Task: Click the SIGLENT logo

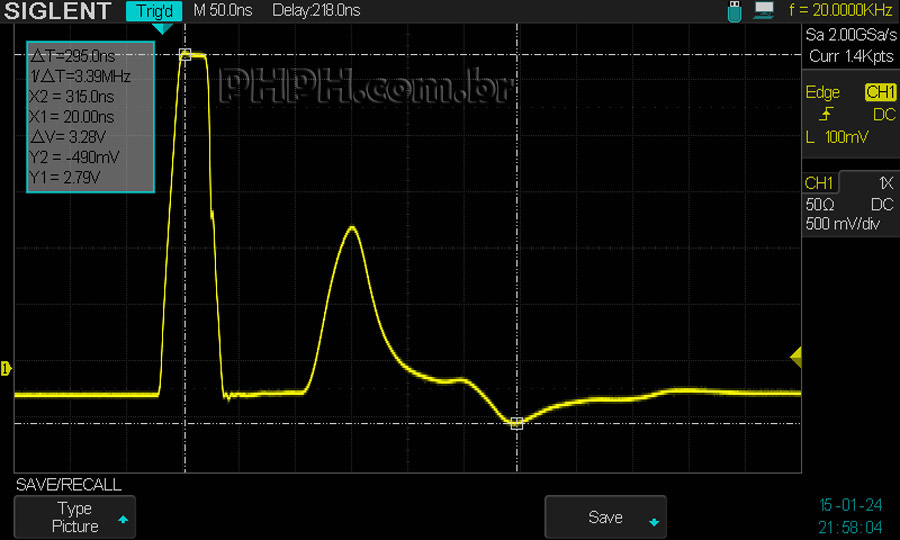Action: point(58,12)
